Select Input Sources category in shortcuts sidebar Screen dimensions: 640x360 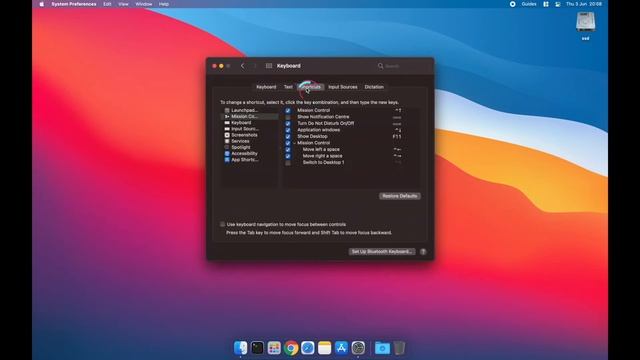tap(250, 129)
